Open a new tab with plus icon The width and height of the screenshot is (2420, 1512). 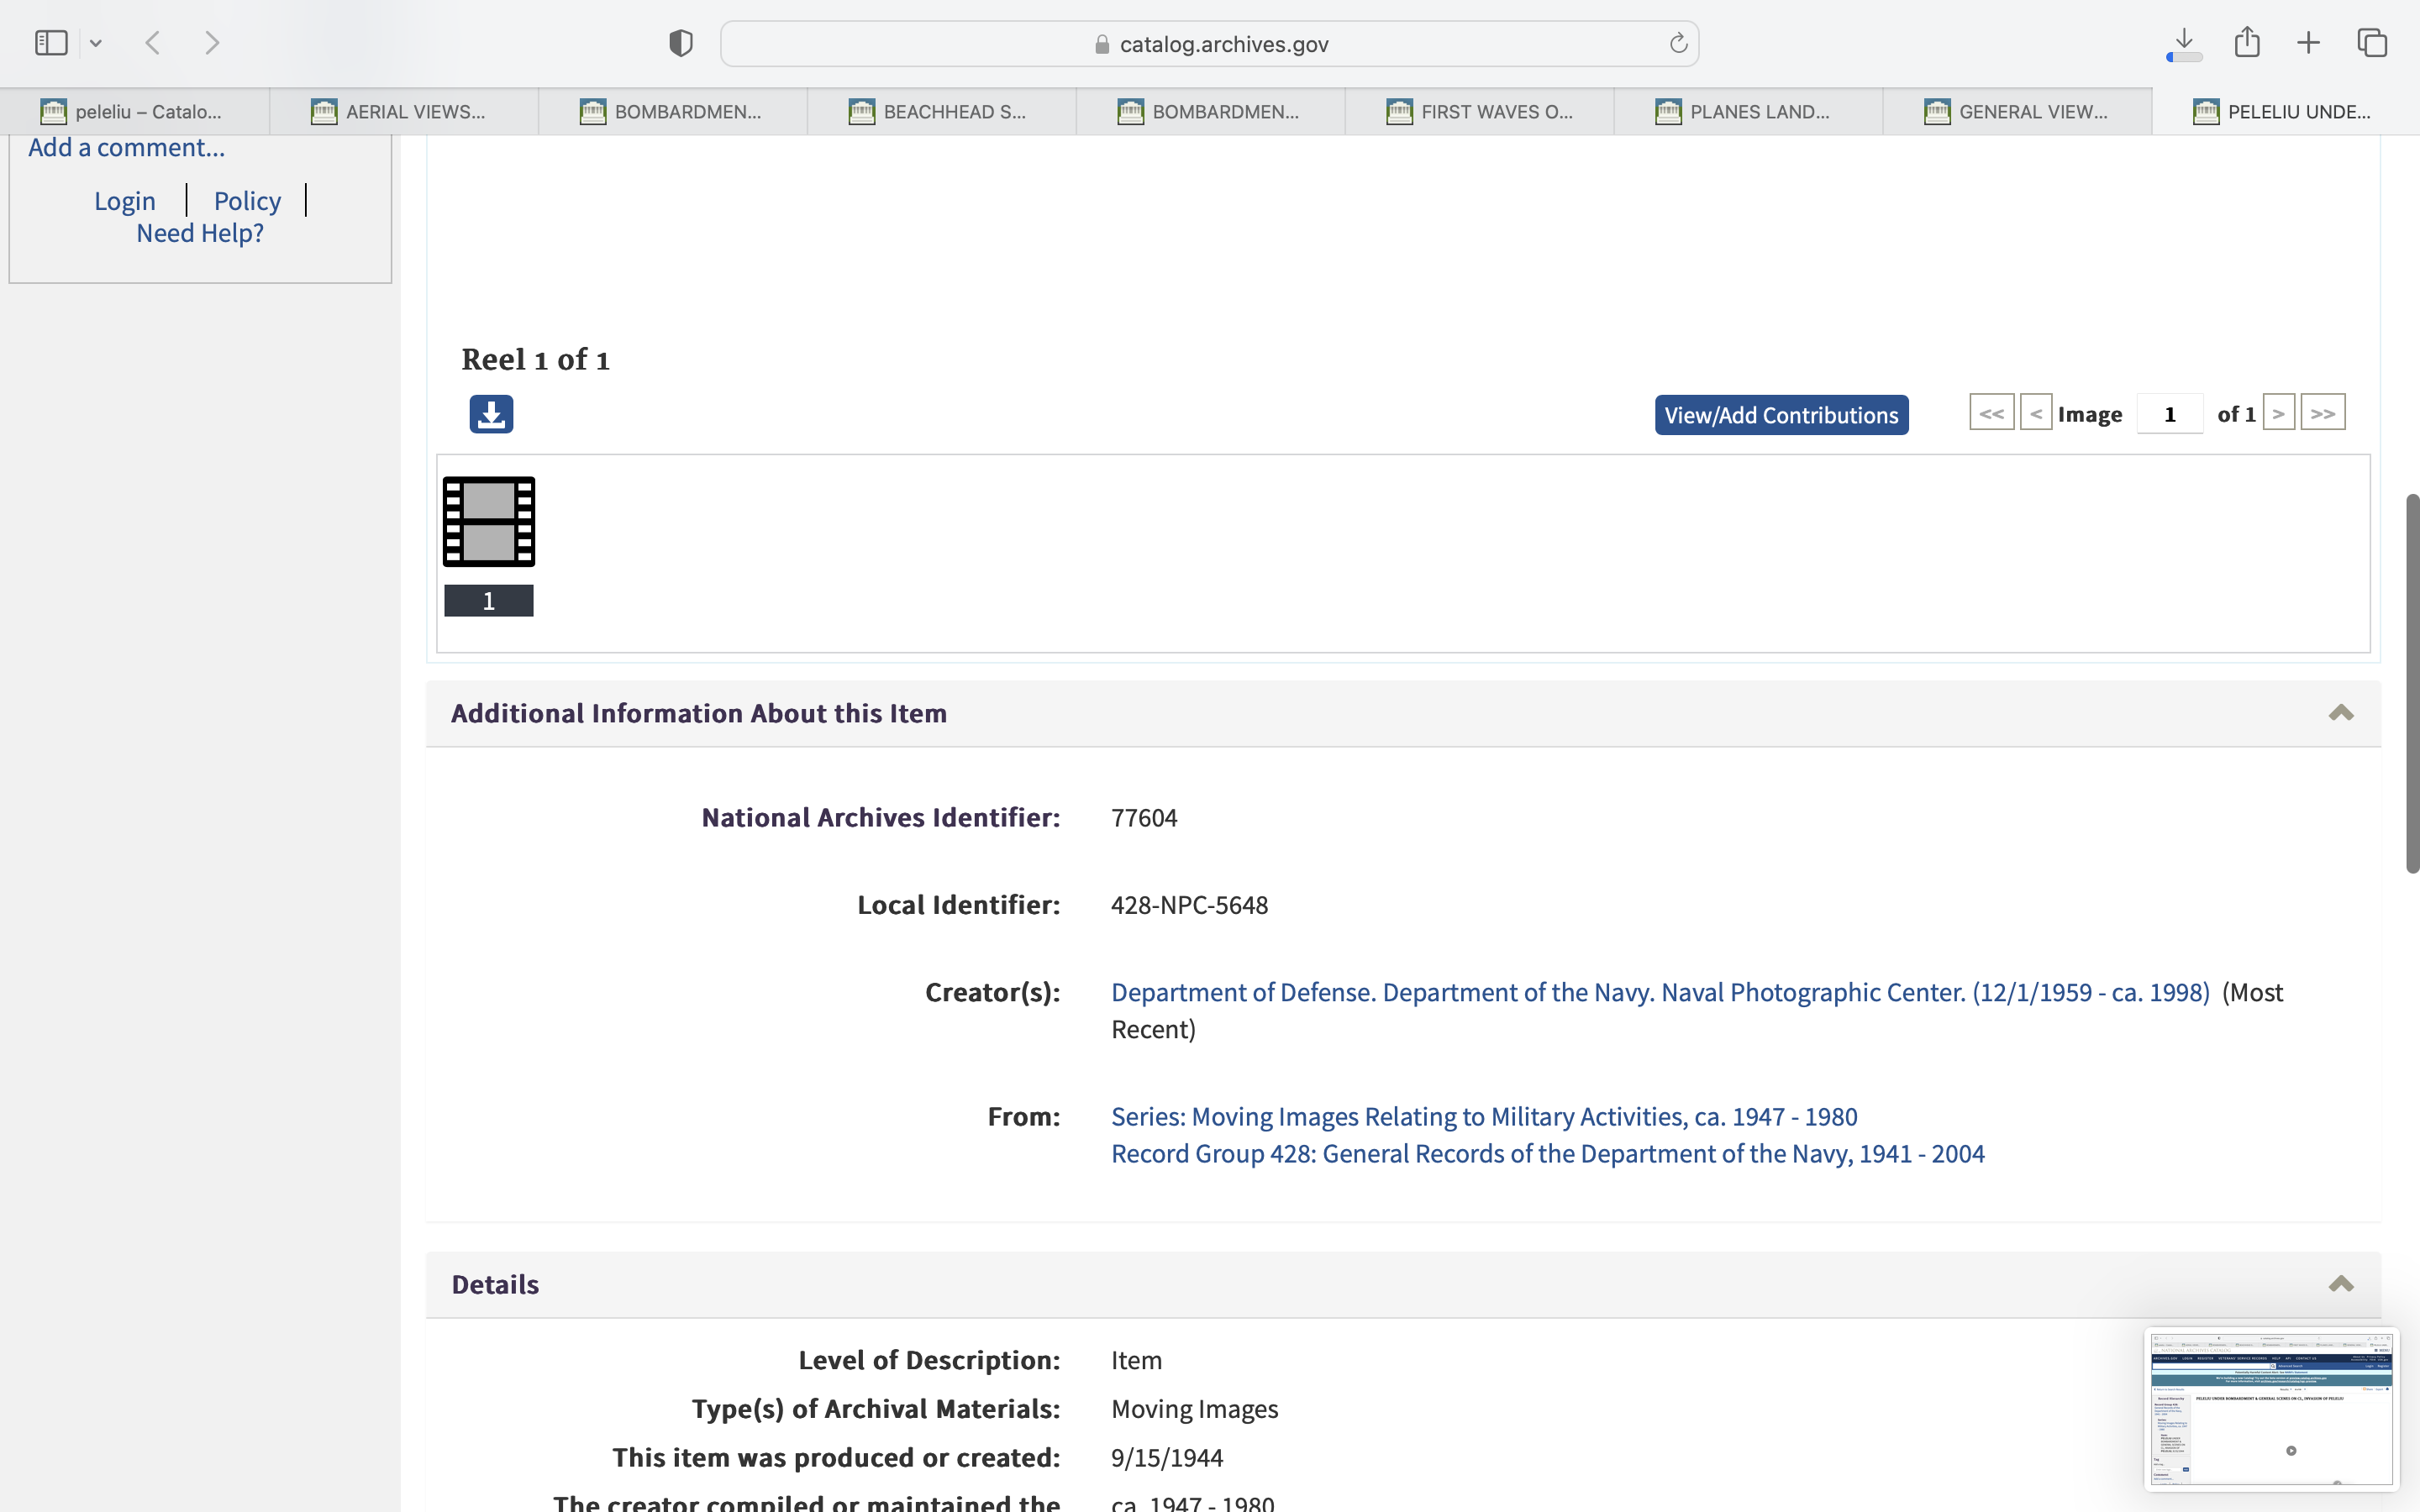[x=2308, y=43]
